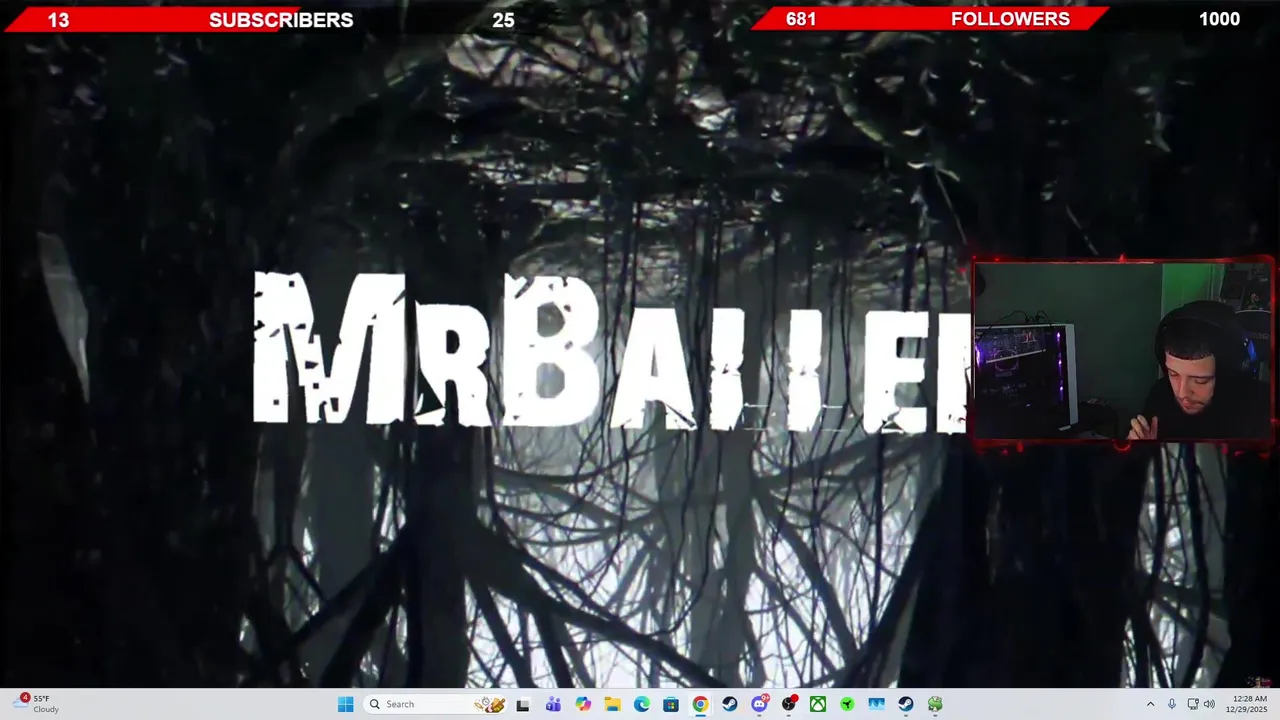Launch Microsoft Teams from the taskbar
Screen dimensions: 1280x720
click(553, 704)
